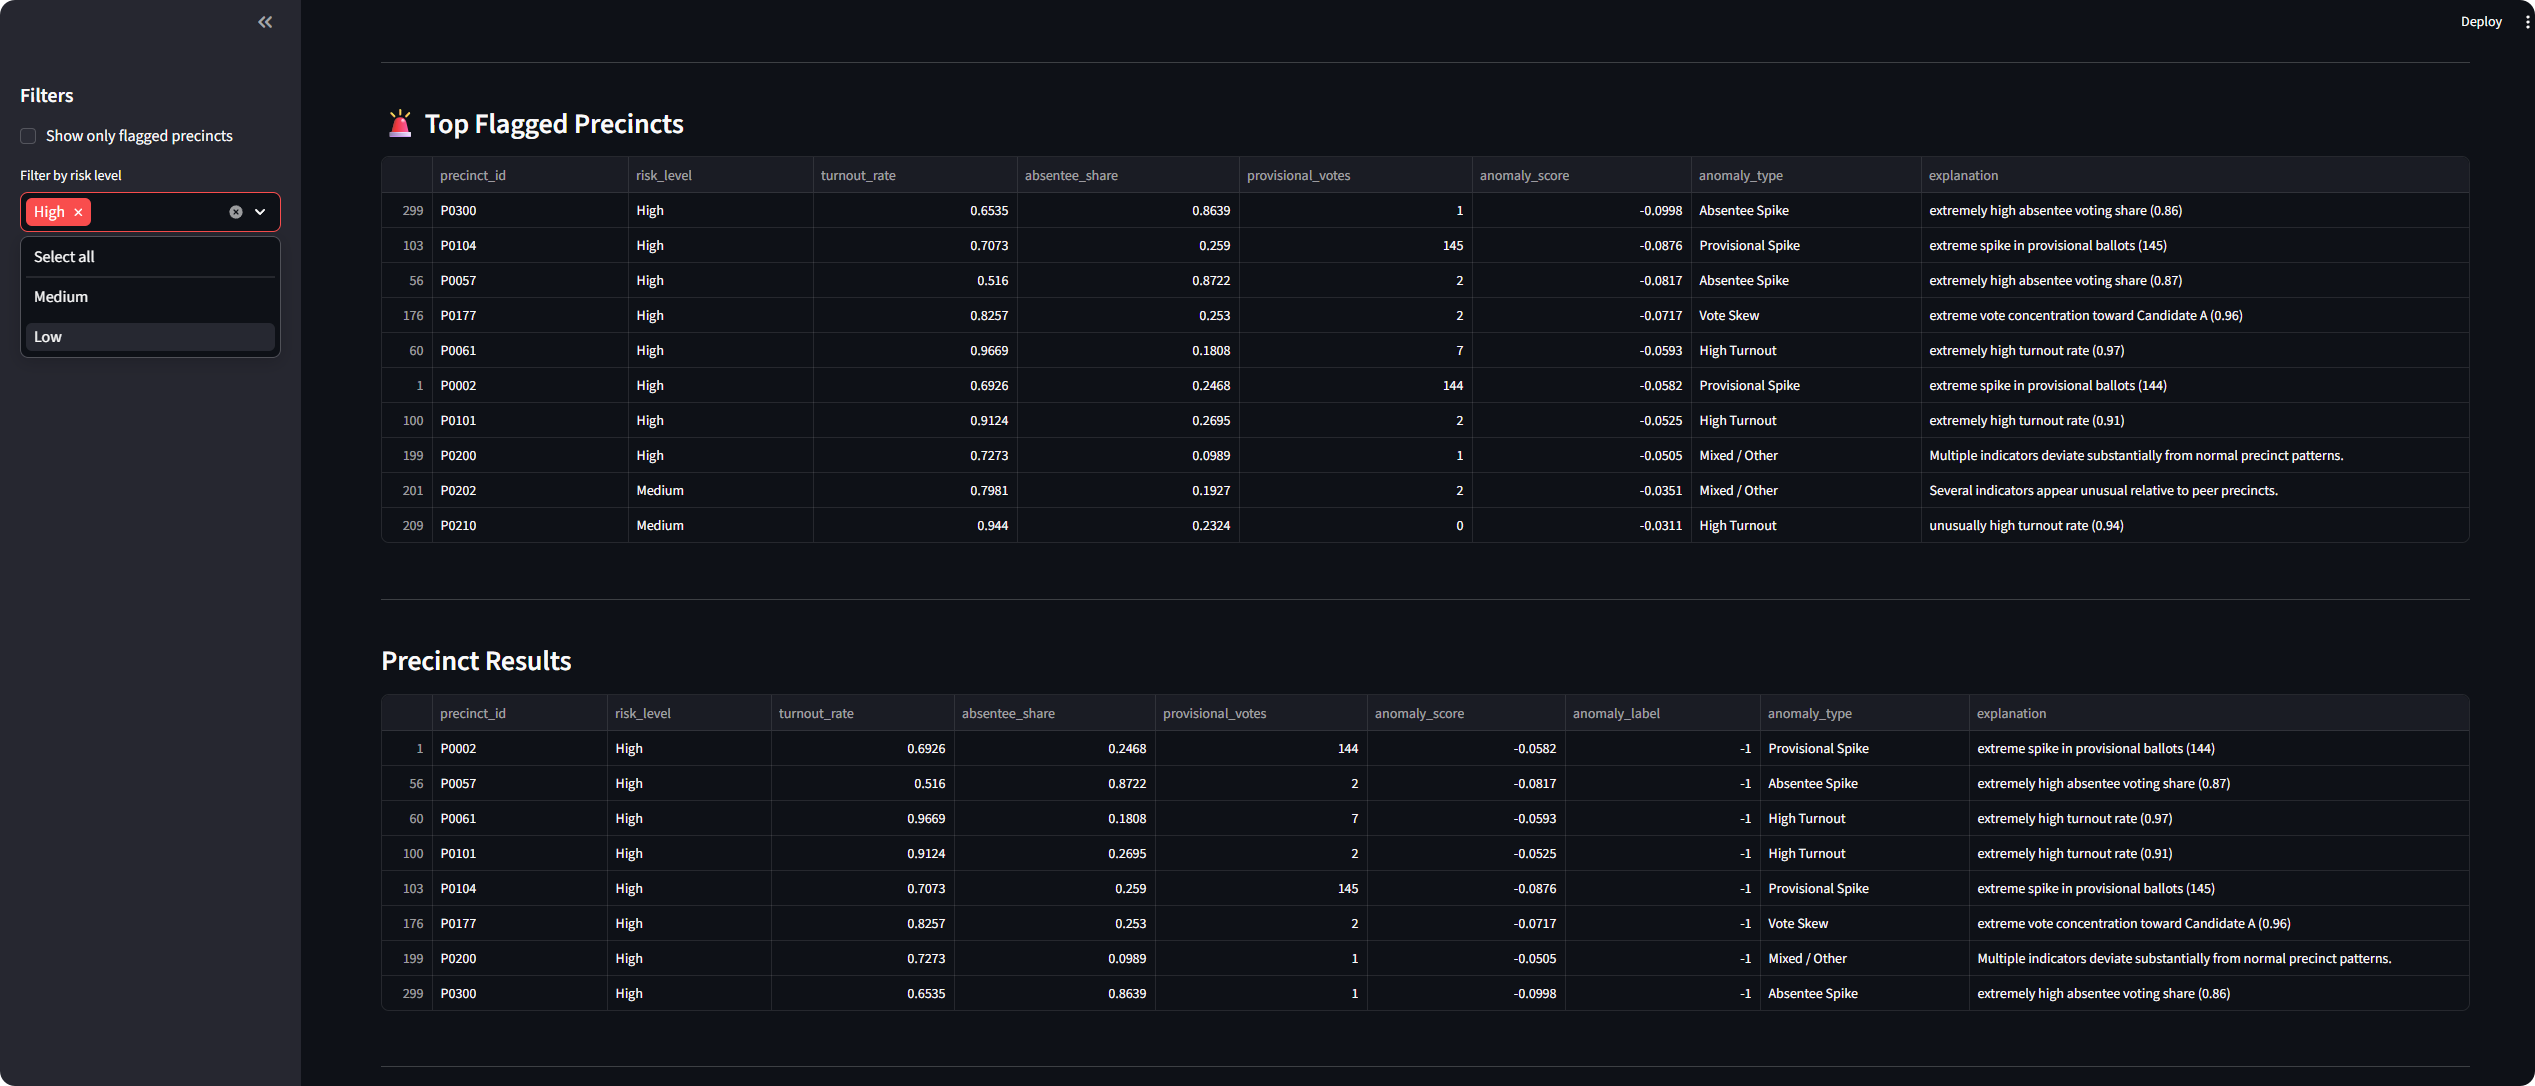The height and width of the screenshot is (1086, 2535).
Task: Choose Select all in dropdown list
Action: [64, 257]
